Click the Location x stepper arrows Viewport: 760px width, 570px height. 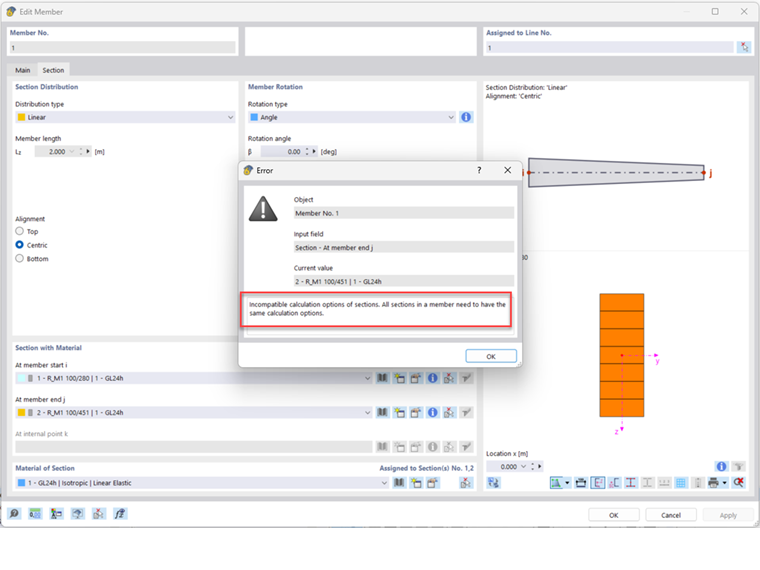[532, 466]
